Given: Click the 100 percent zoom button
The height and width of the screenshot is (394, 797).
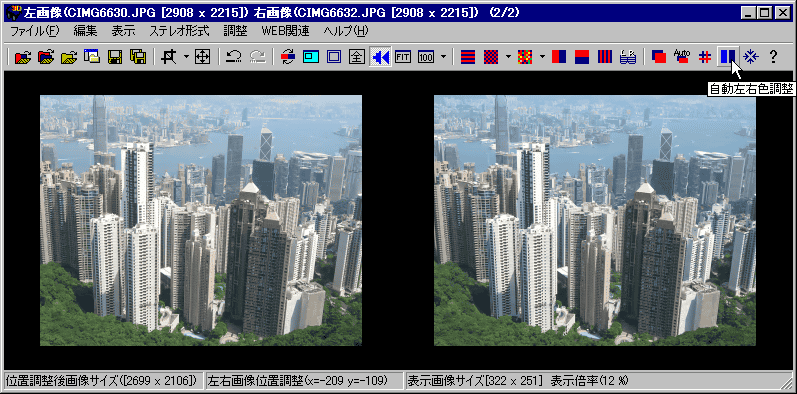Looking at the screenshot, I should point(426,57).
